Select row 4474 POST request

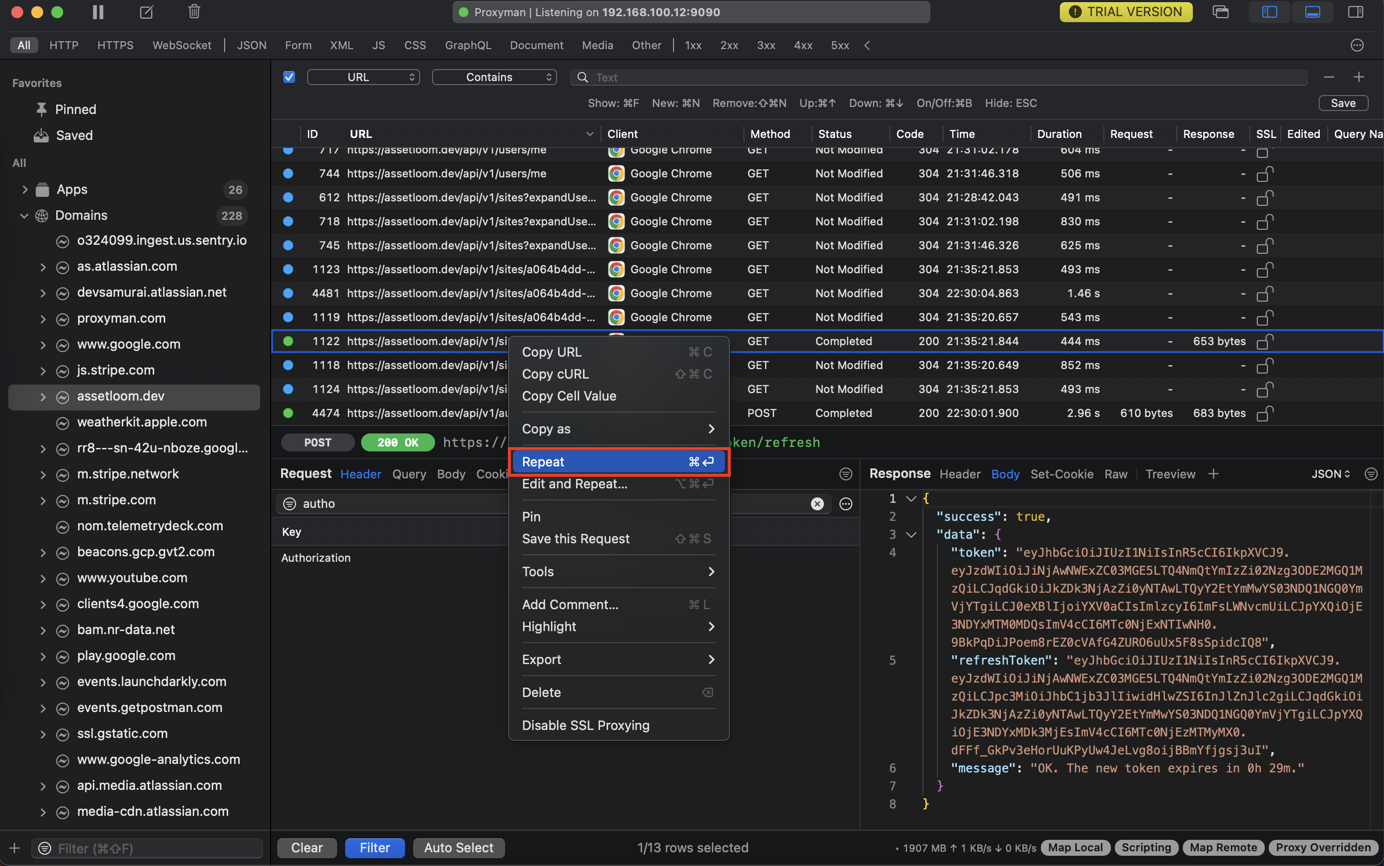pos(827,413)
